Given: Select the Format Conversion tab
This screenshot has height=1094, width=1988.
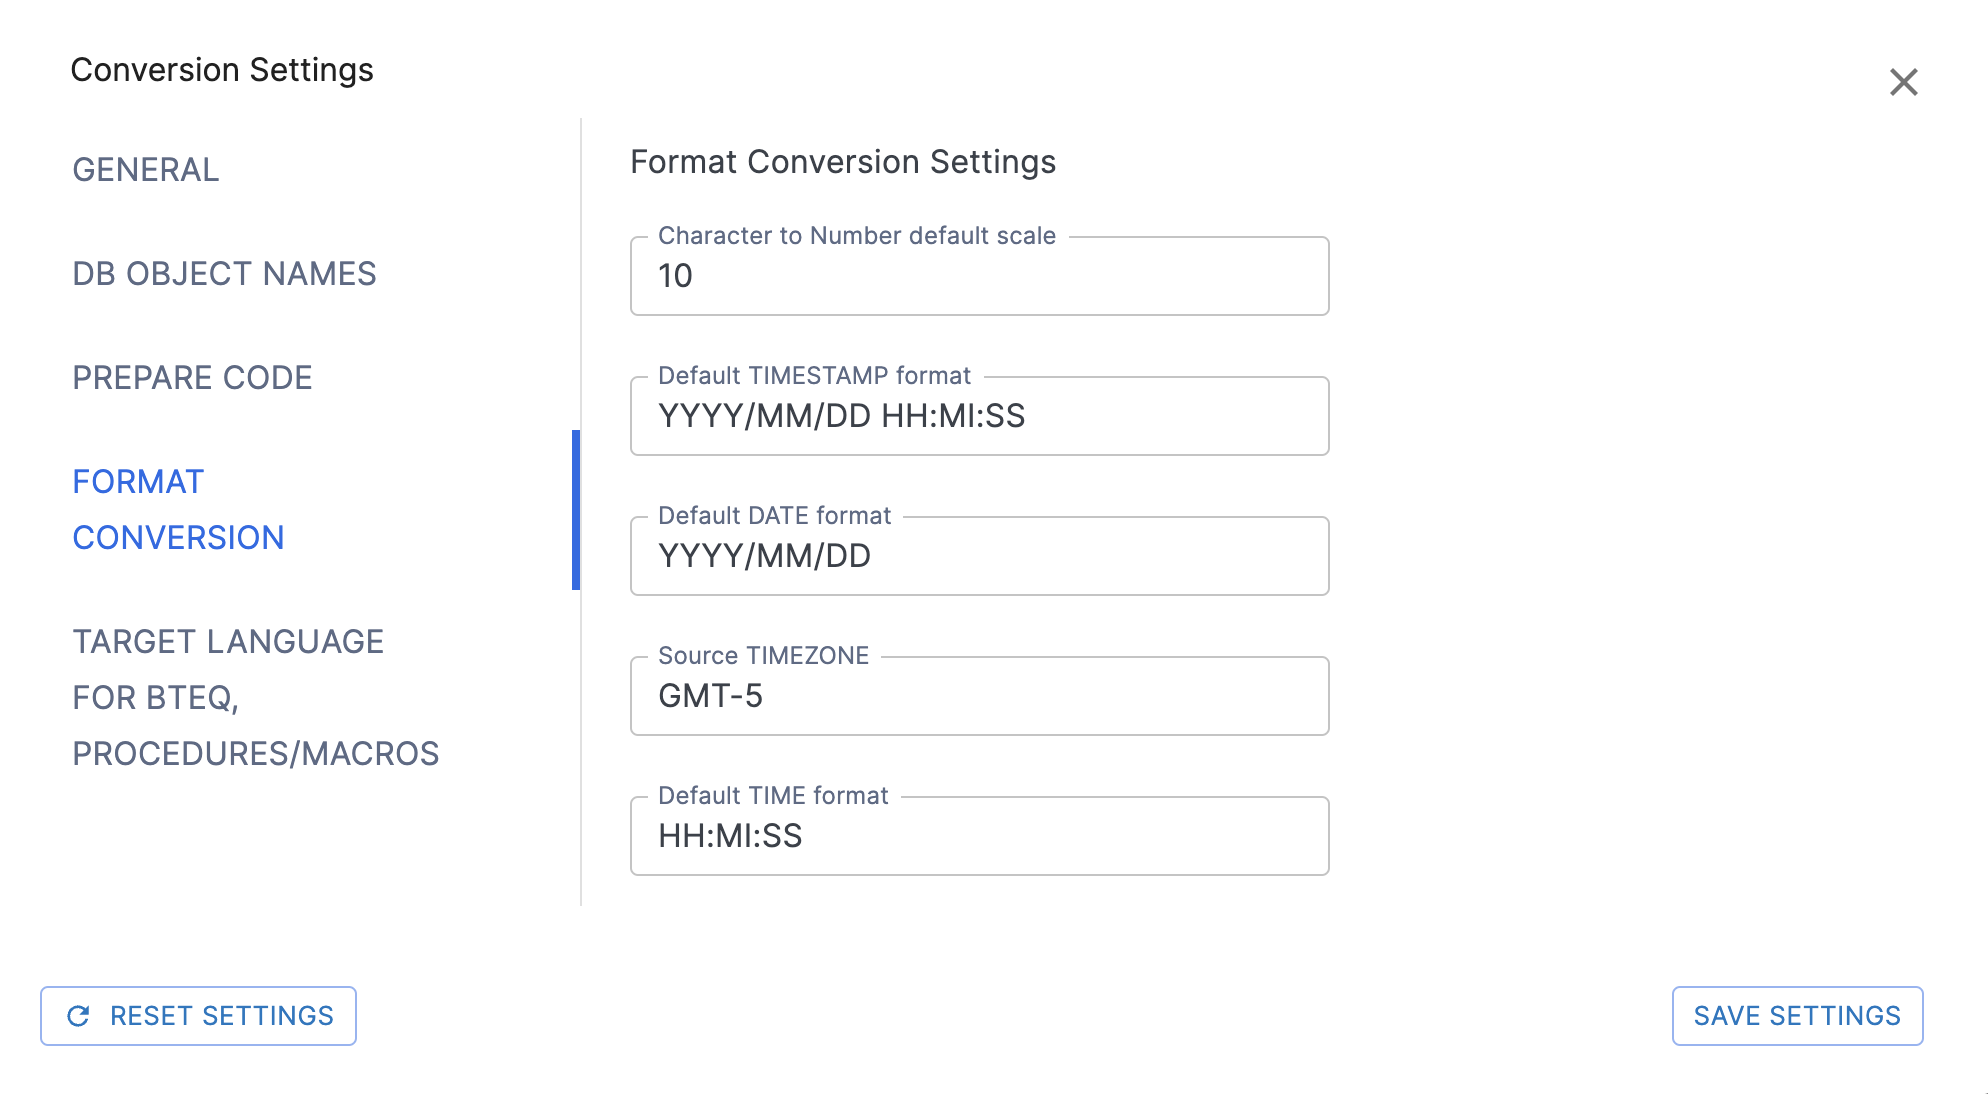Looking at the screenshot, I should point(178,510).
